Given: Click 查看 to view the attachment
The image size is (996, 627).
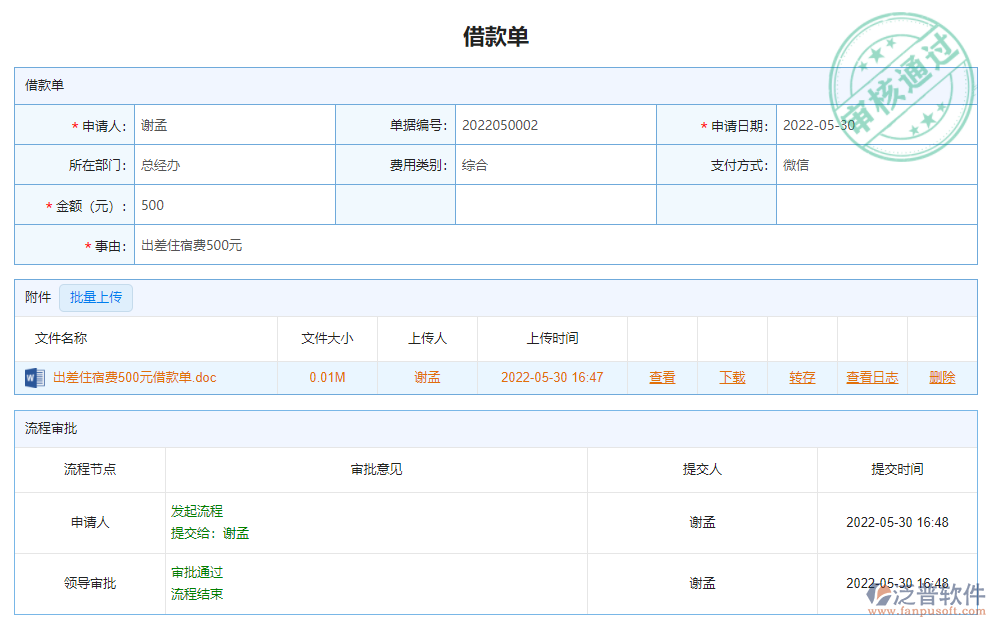Looking at the screenshot, I should click(x=662, y=378).
